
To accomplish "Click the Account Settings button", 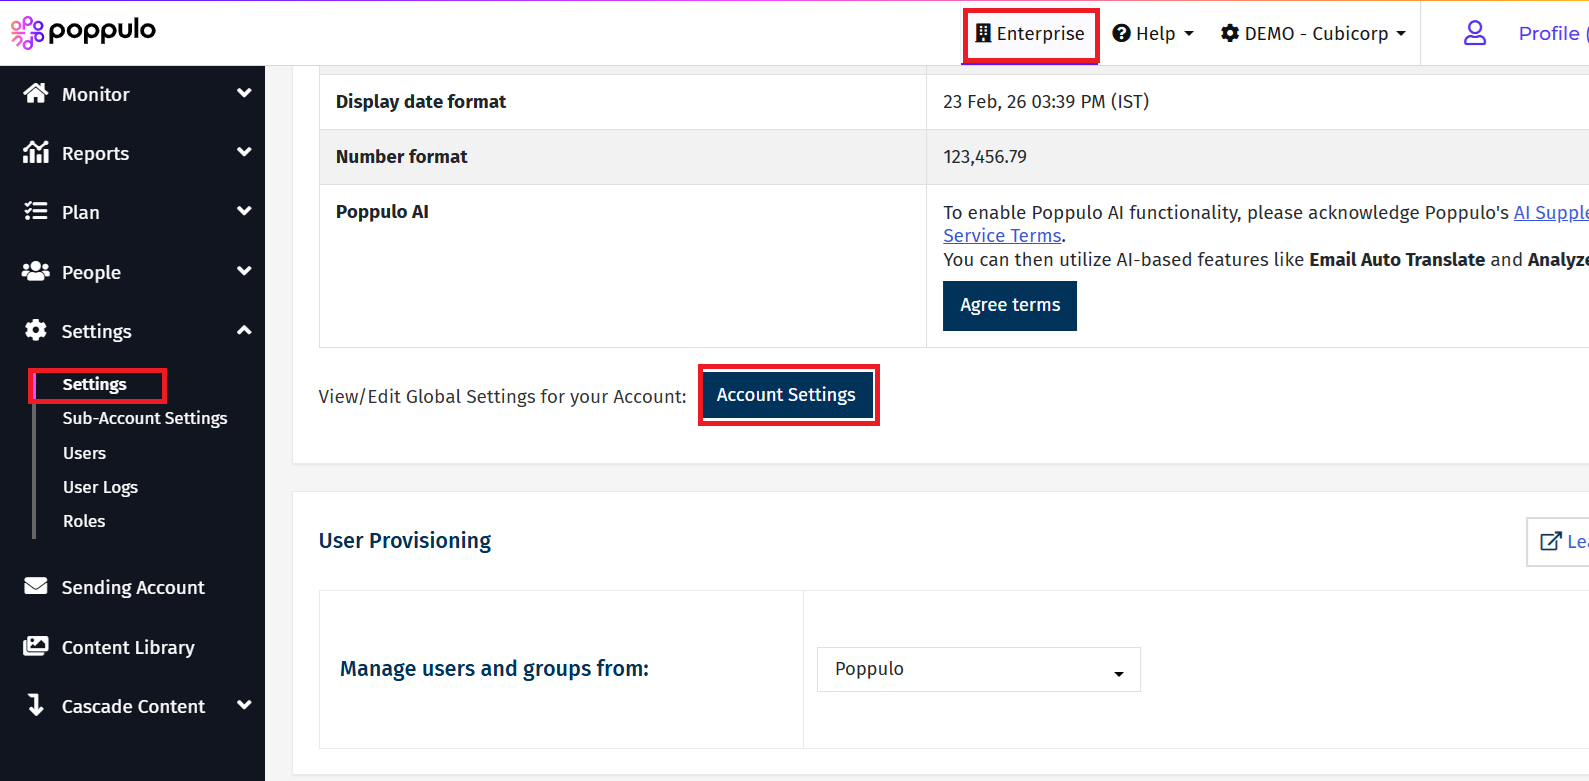I will pyautogui.click(x=786, y=395).
